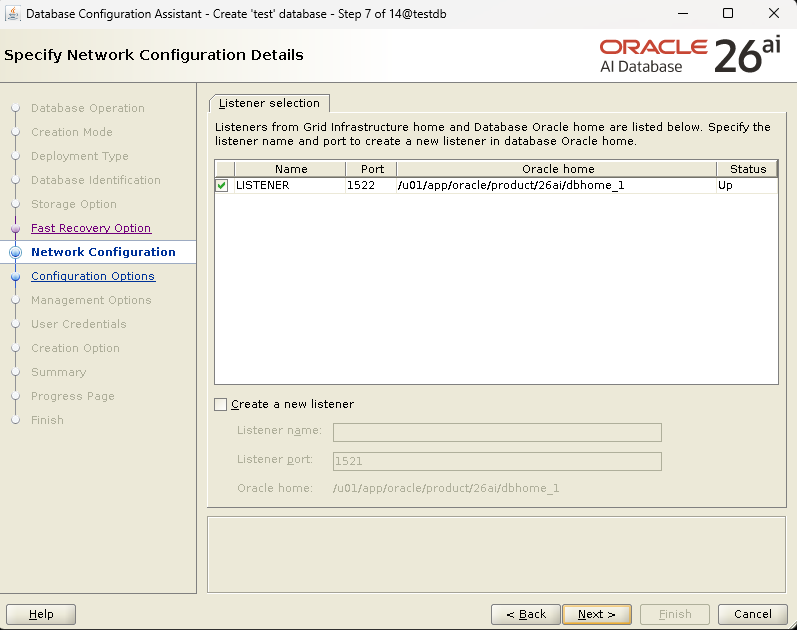The image size is (797, 630).
Task: Click the Deployment Type step
Action: click(80, 156)
